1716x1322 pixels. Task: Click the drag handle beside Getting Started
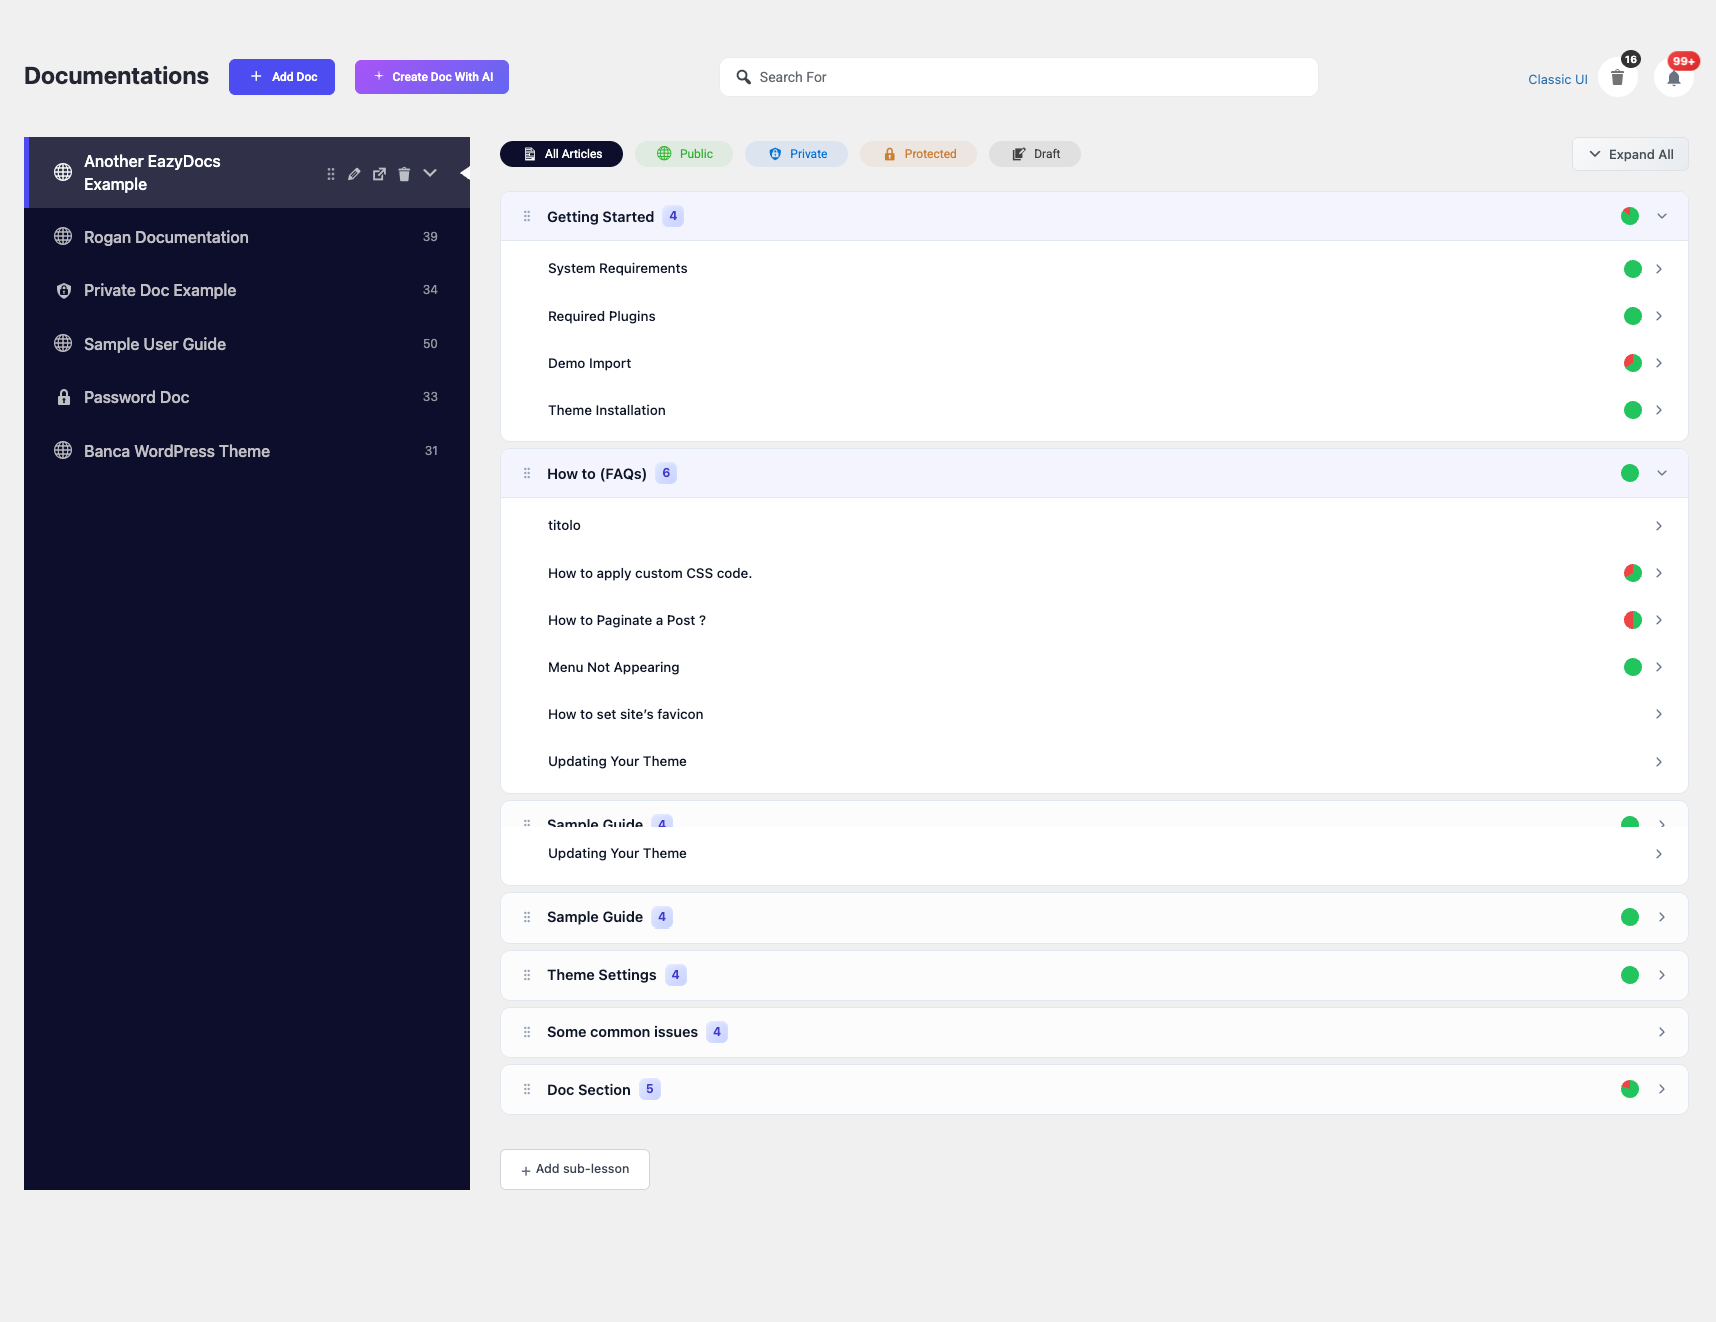point(527,216)
